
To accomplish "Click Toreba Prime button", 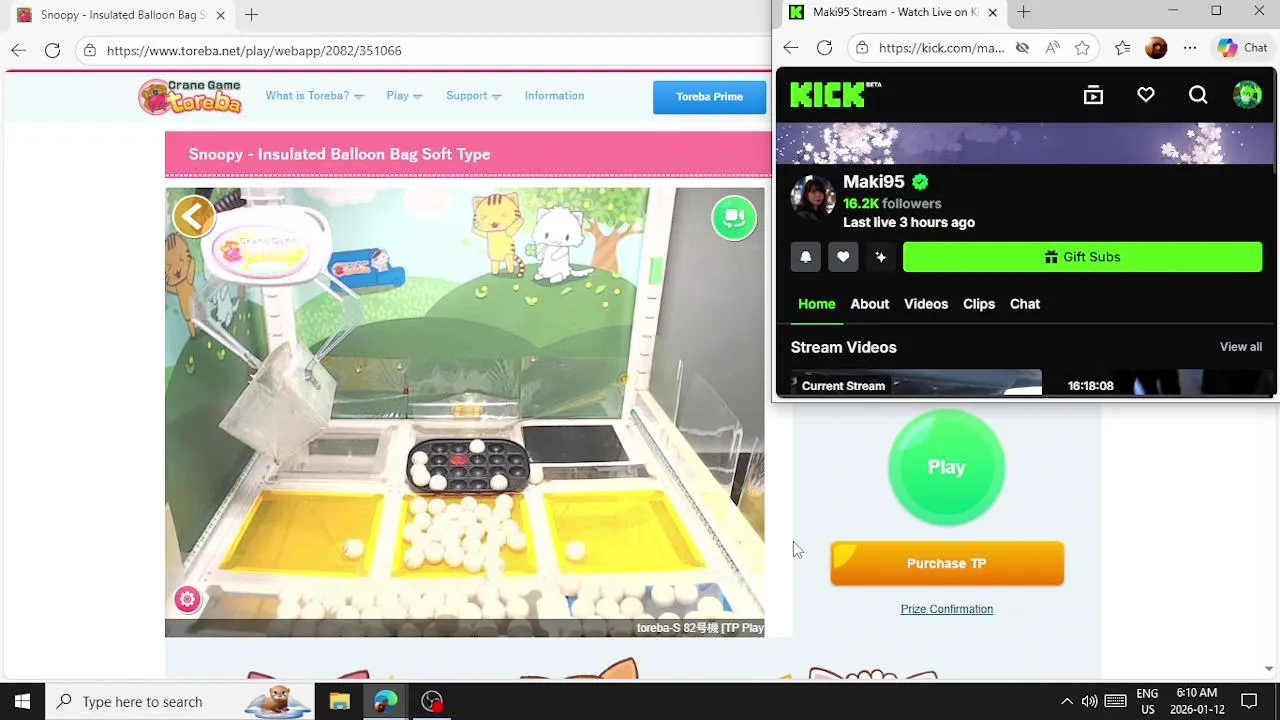I will (709, 97).
